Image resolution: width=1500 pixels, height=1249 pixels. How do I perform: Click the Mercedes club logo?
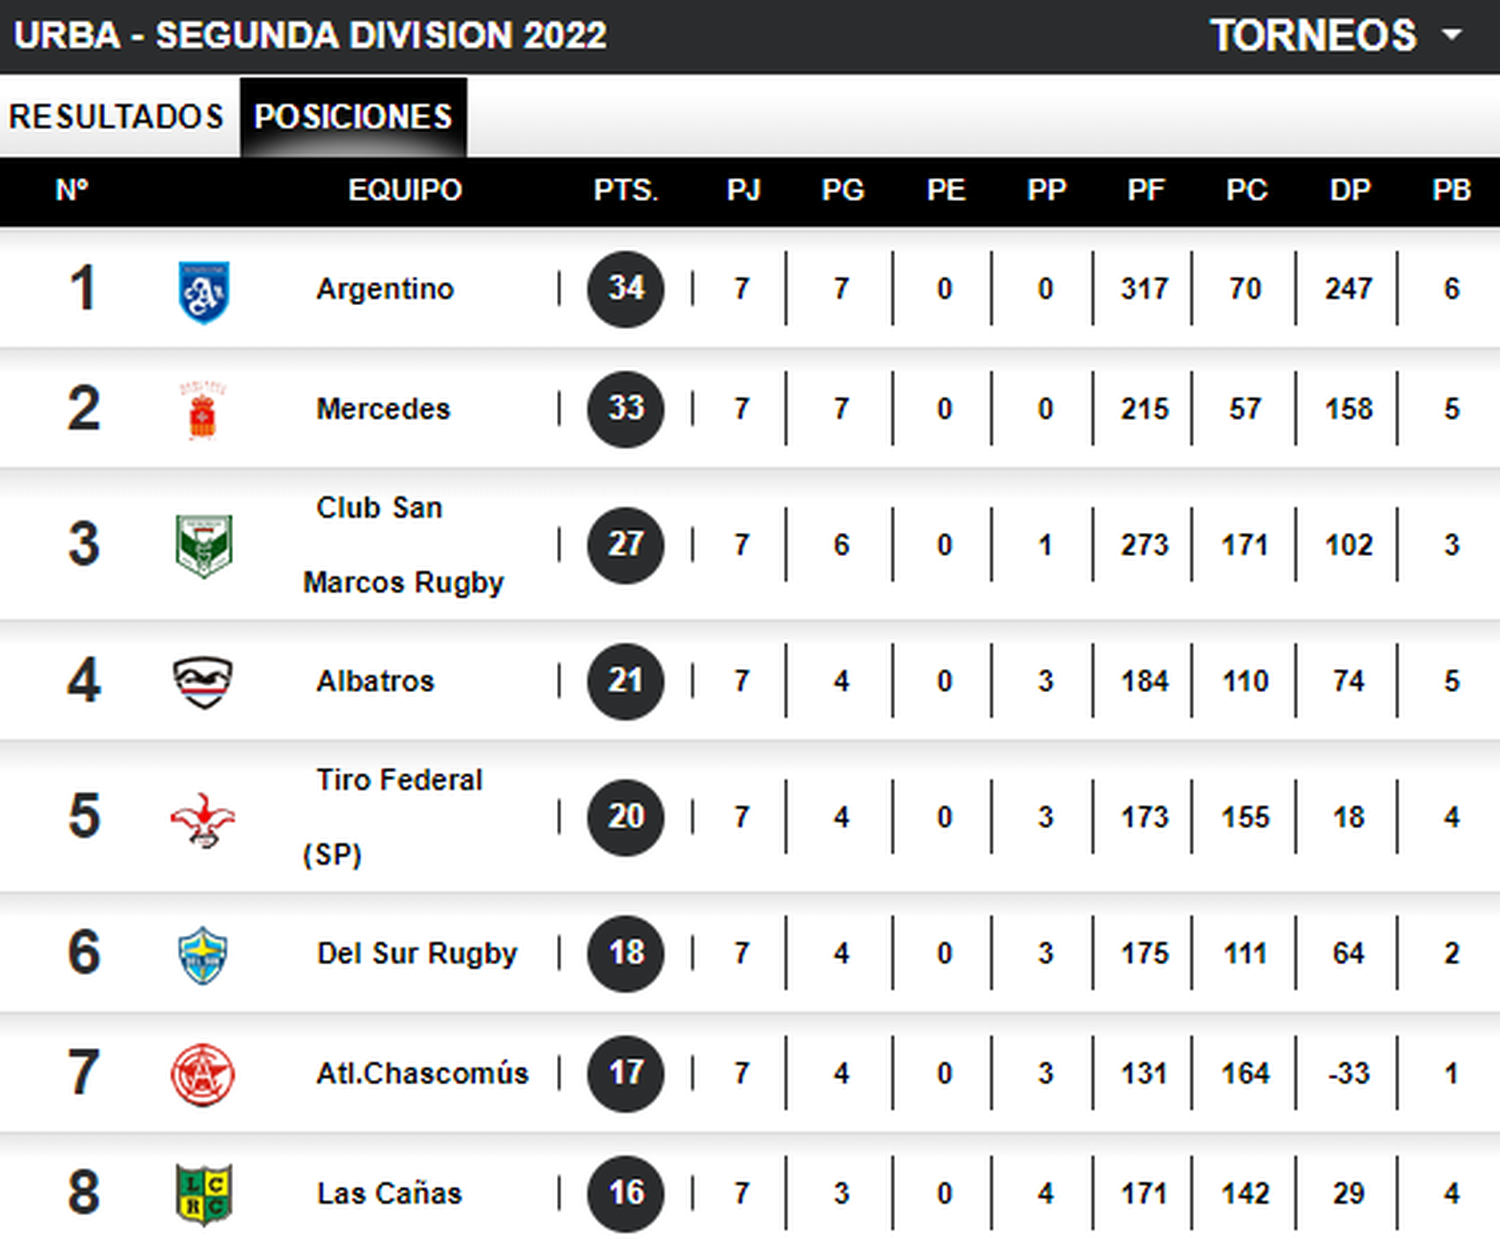(203, 410)
